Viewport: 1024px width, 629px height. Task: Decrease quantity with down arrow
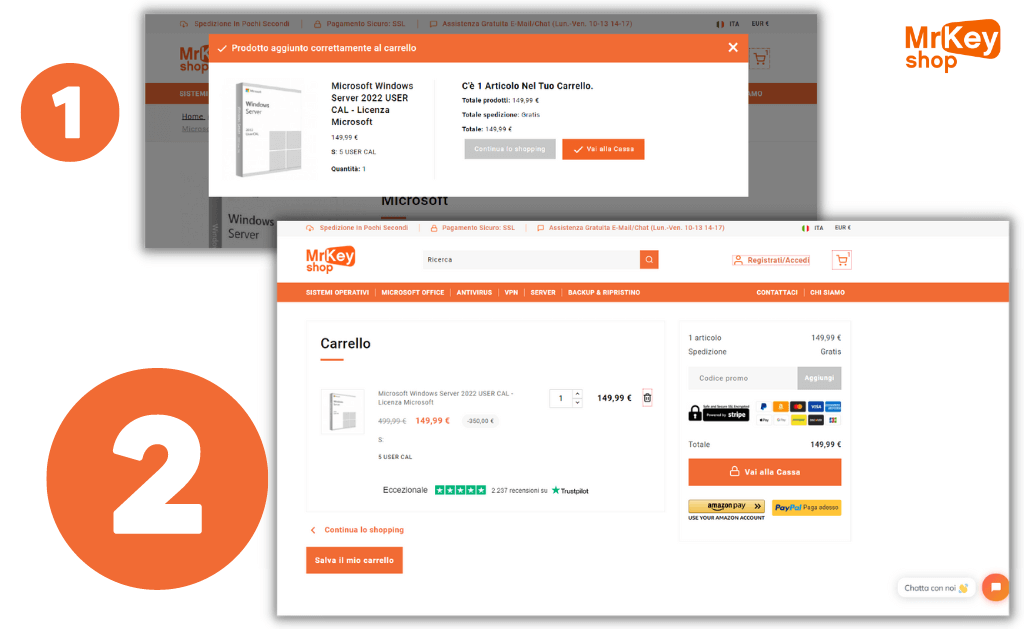click(577, 402)
